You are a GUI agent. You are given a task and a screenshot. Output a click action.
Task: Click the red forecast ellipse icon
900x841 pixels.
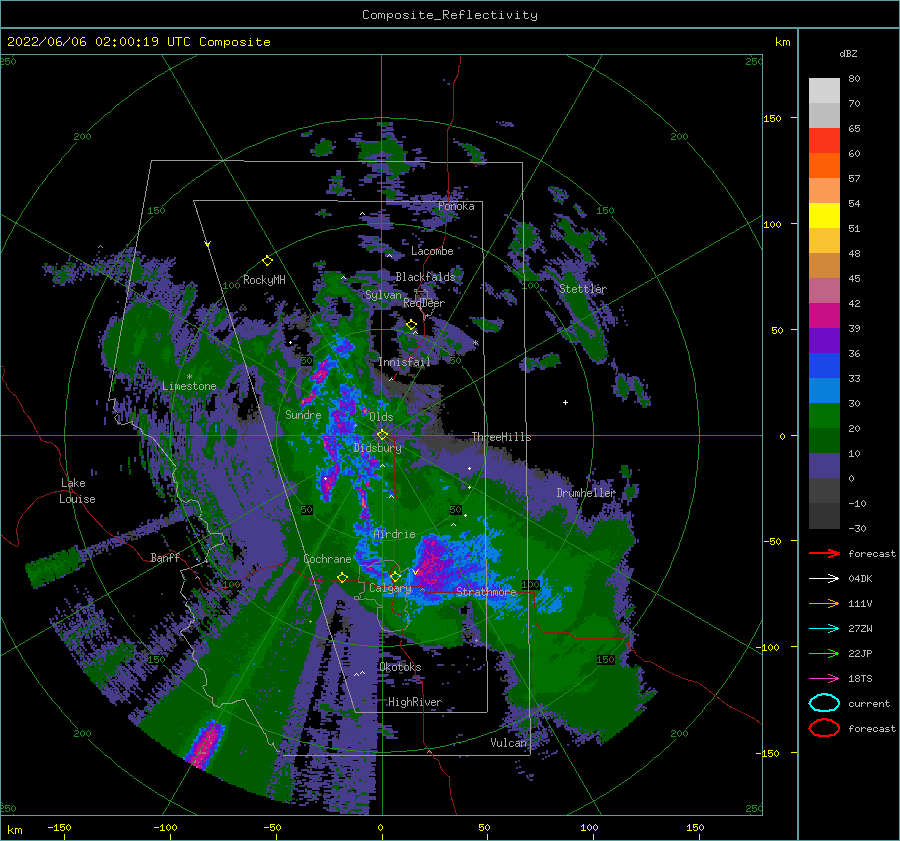tap(824, 728)
